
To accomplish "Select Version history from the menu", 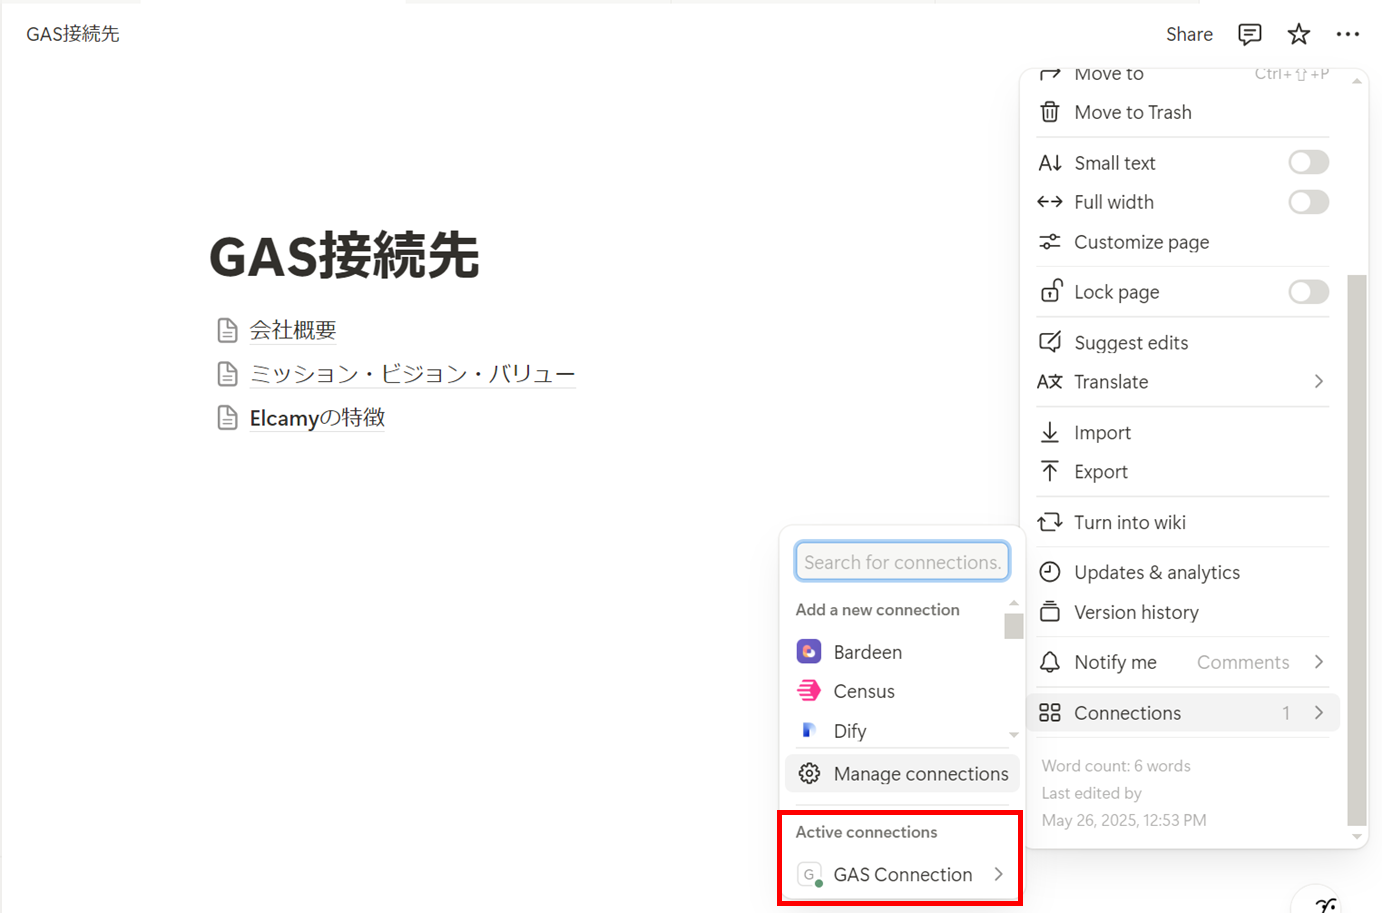I will [1135, 612].
